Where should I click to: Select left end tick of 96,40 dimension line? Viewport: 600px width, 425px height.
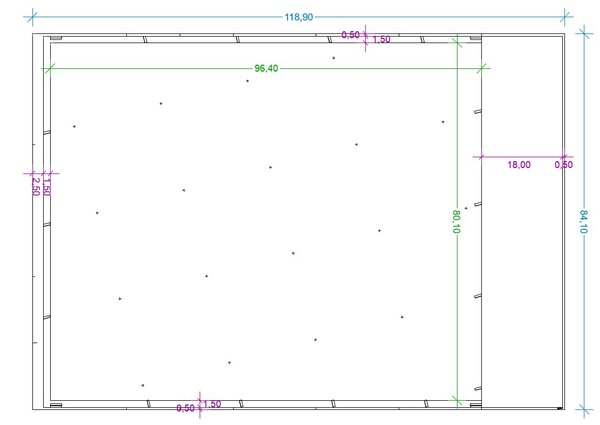[x=44, y=68]
